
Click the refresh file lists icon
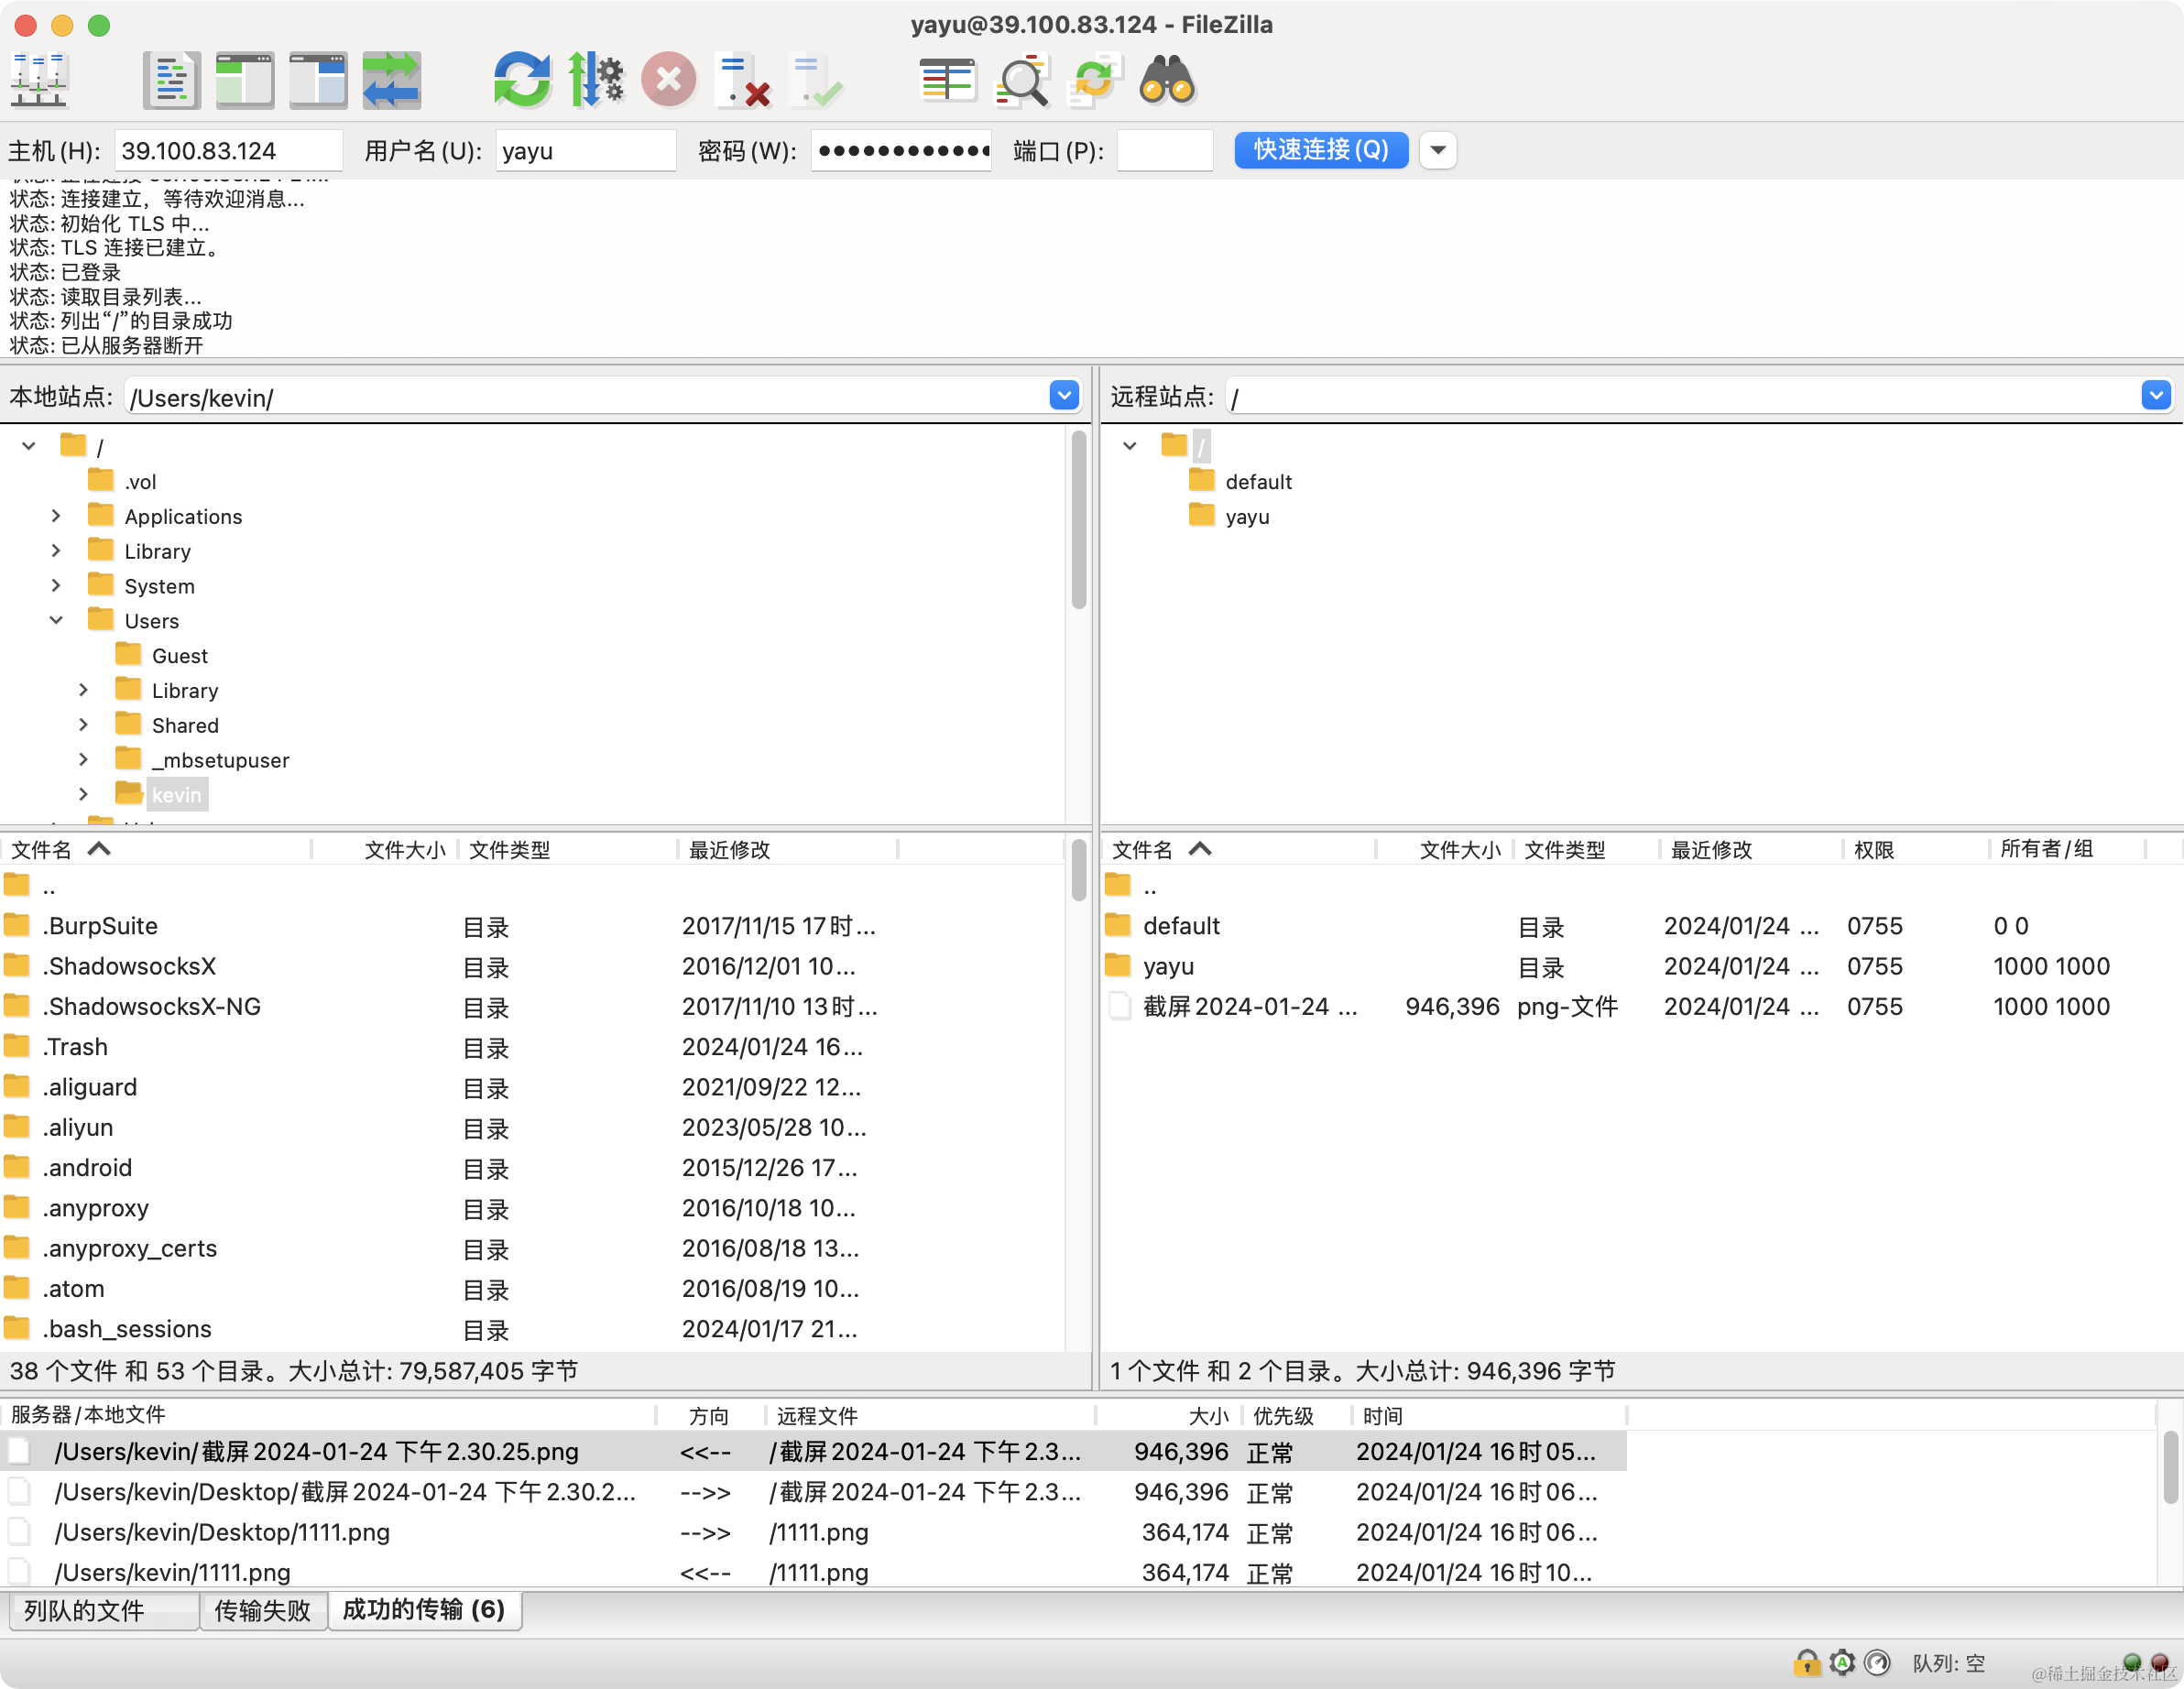(x=521, y=80)
